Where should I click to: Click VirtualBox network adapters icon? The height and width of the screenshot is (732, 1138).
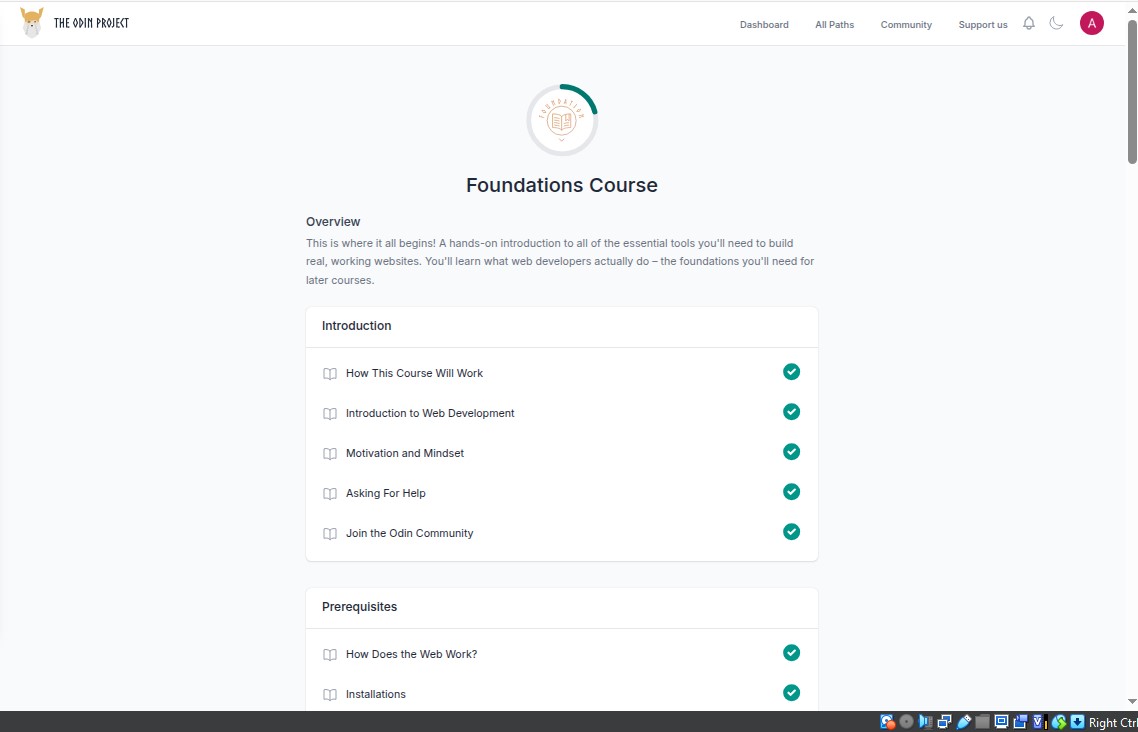(944, 722)
